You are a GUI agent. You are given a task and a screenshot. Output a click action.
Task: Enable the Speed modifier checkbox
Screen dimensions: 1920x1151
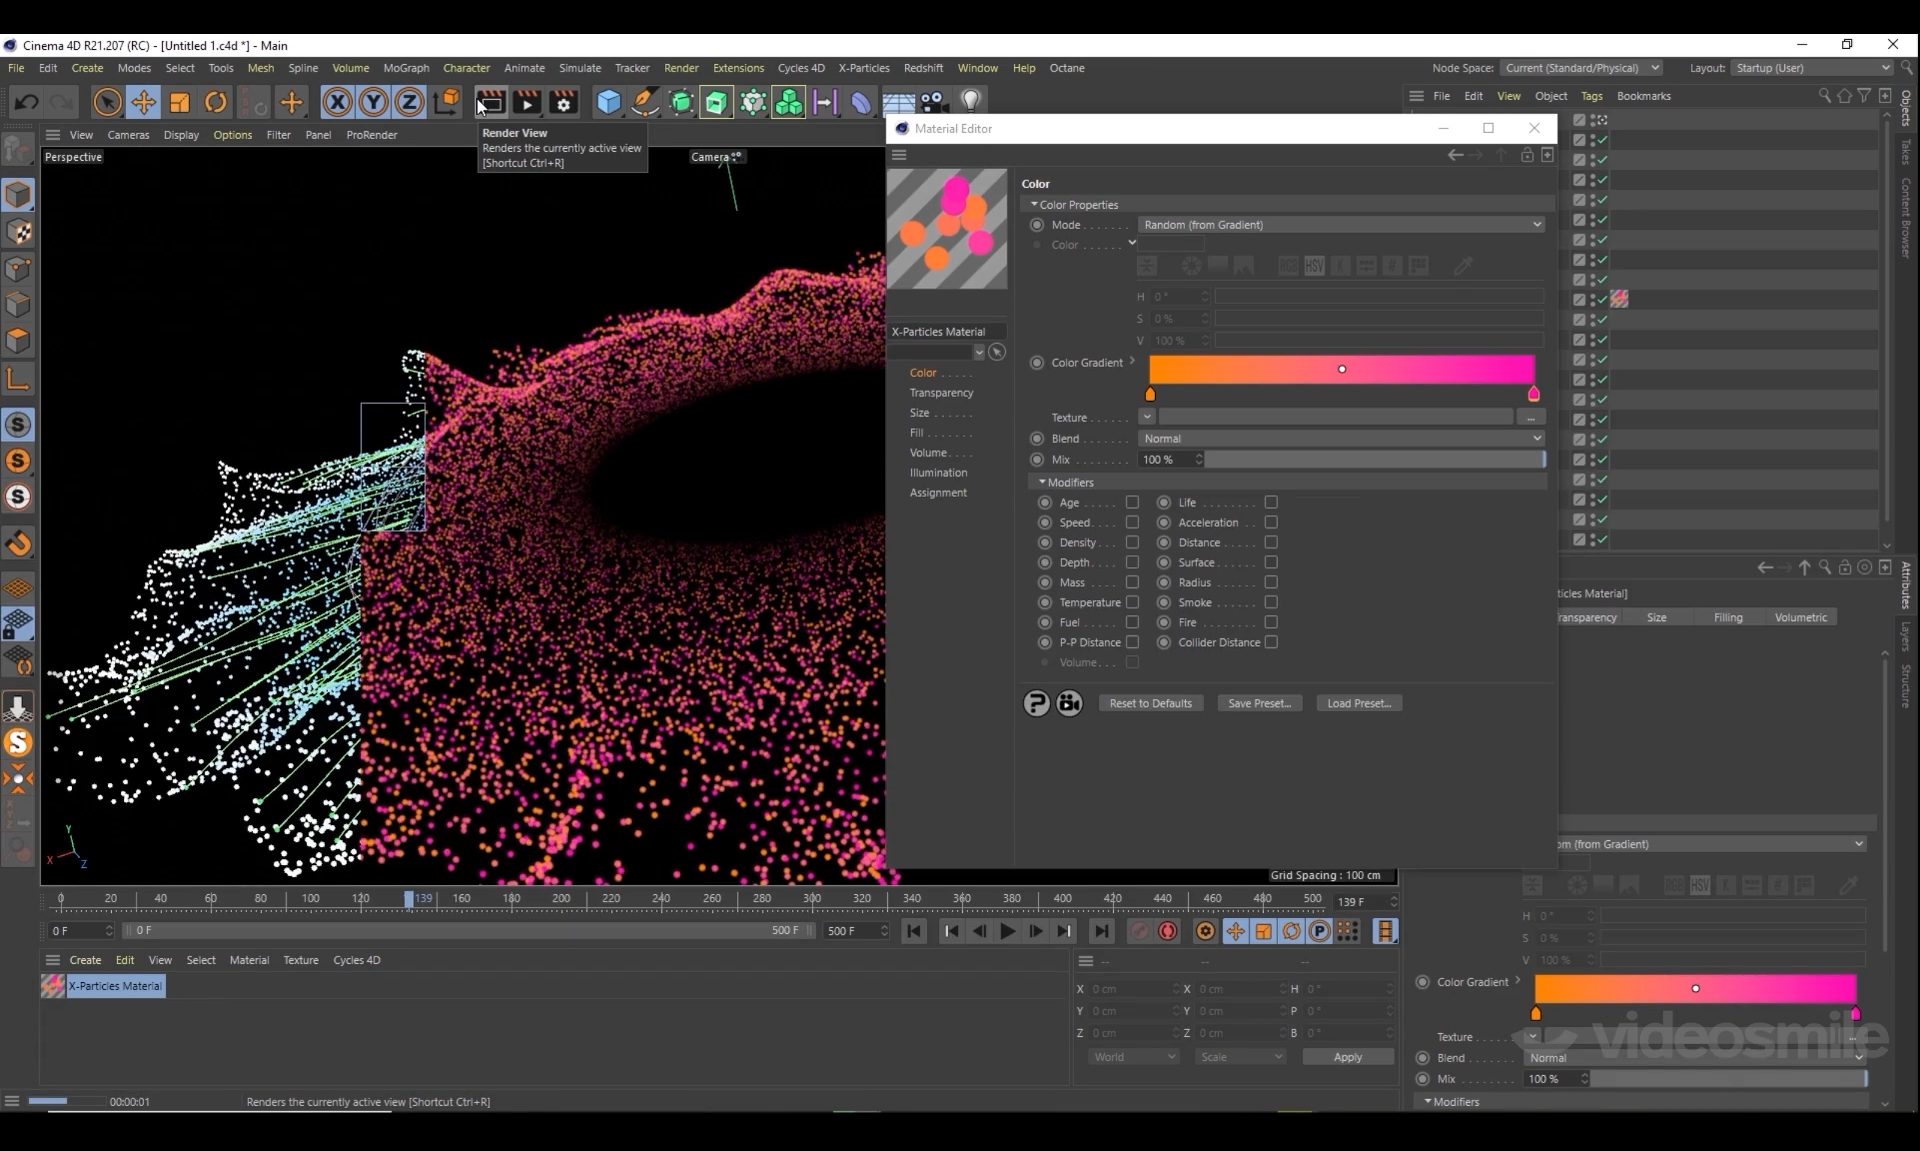(x=1132, y=523)
